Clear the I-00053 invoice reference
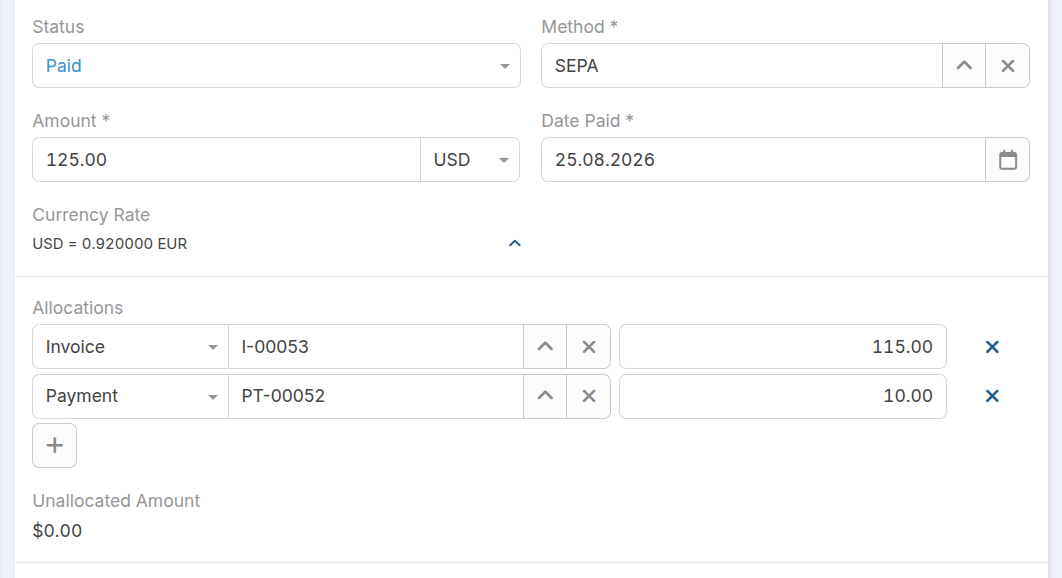 589,347
